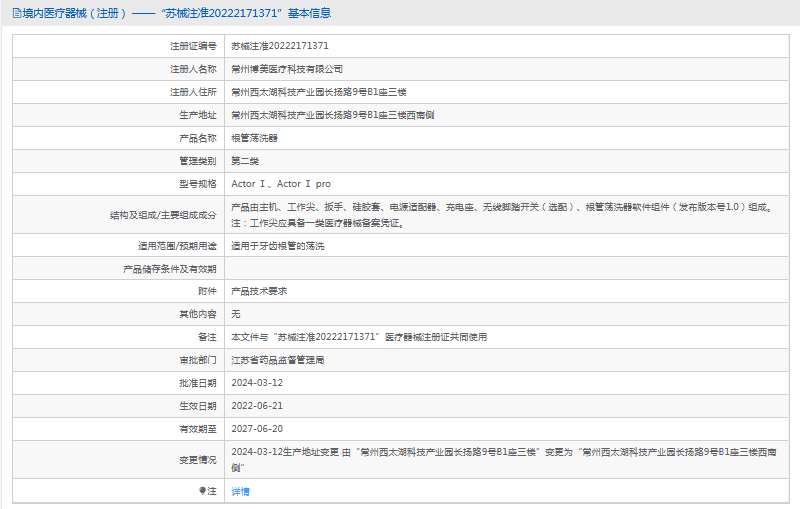Click the 适用范围/预期用途 row label

(177, 246)
